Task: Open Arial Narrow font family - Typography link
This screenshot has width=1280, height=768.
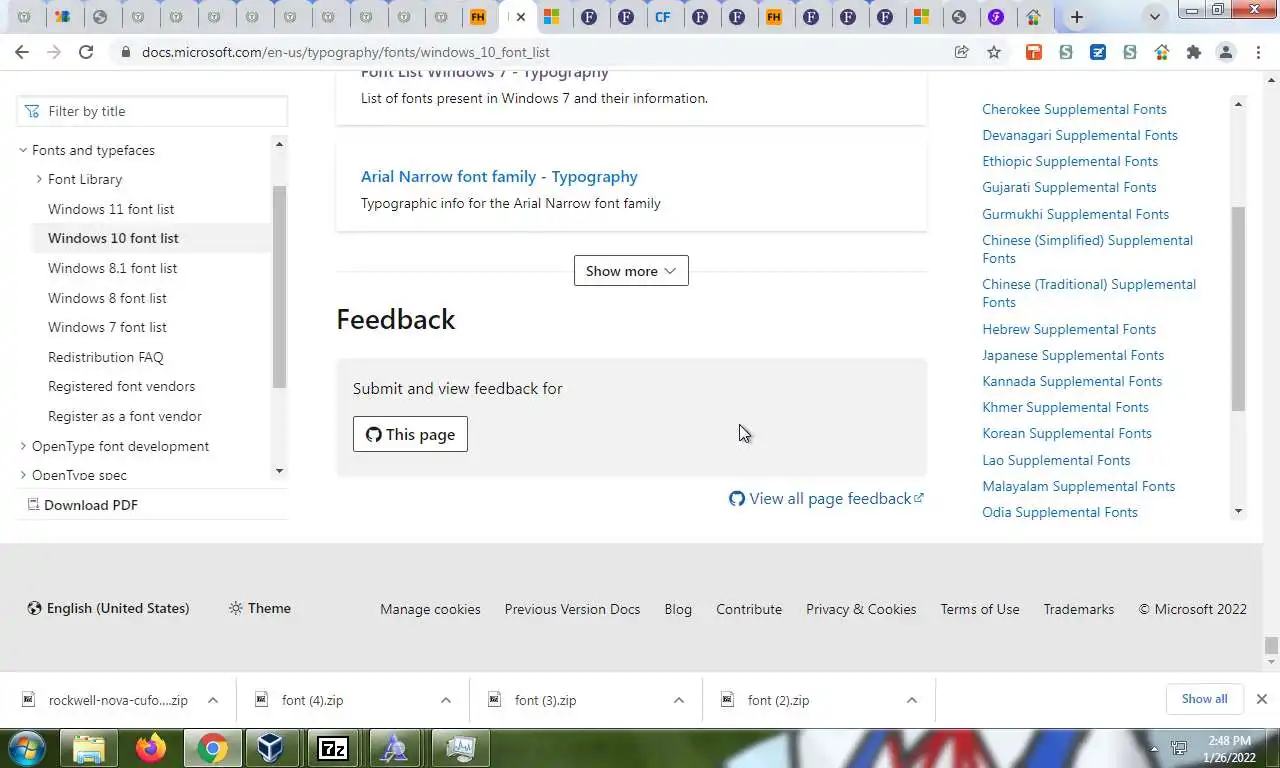Action: [x=499, y=176]
